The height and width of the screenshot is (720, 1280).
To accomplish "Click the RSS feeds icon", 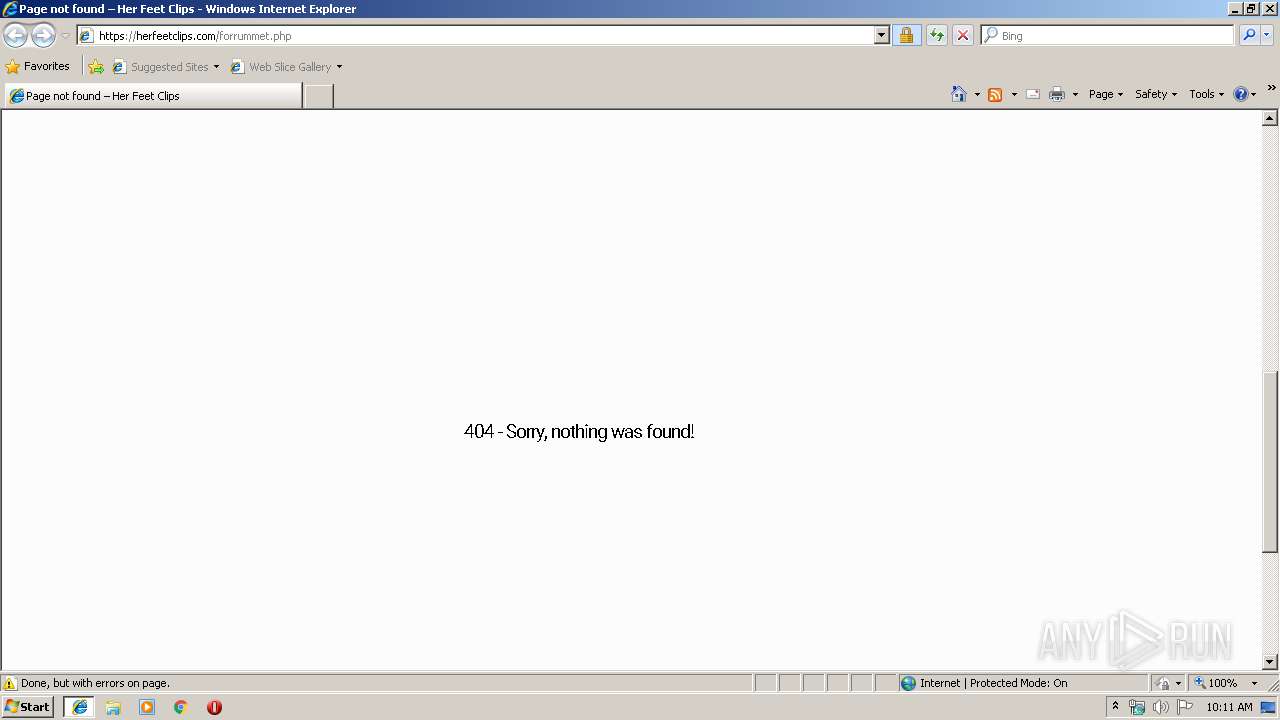I will 995,94.
